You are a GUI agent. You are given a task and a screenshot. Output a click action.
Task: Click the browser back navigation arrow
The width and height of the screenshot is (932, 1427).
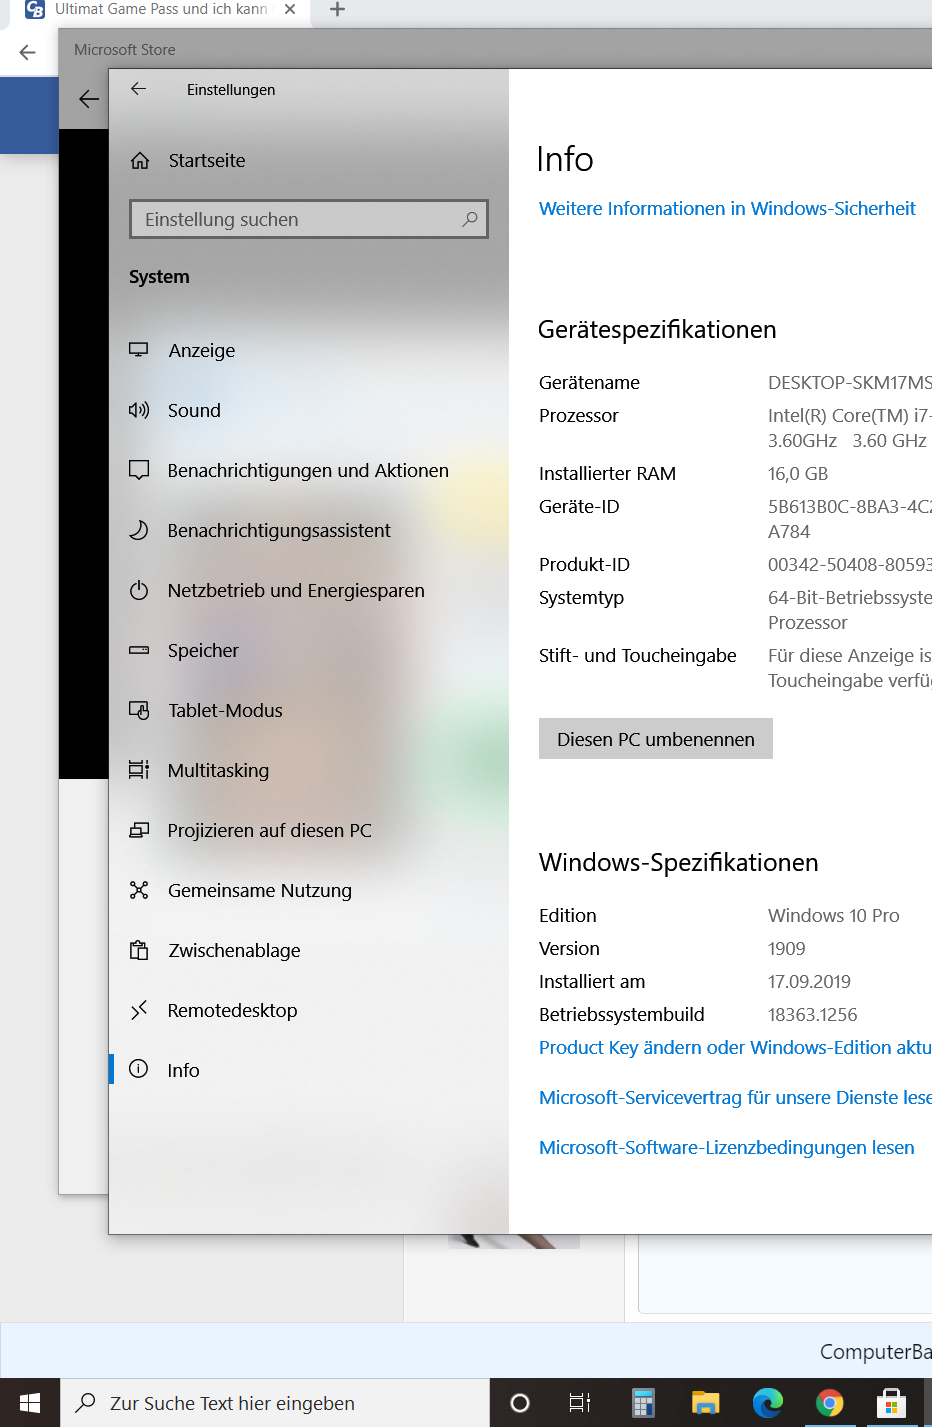(x=28, y=52)
